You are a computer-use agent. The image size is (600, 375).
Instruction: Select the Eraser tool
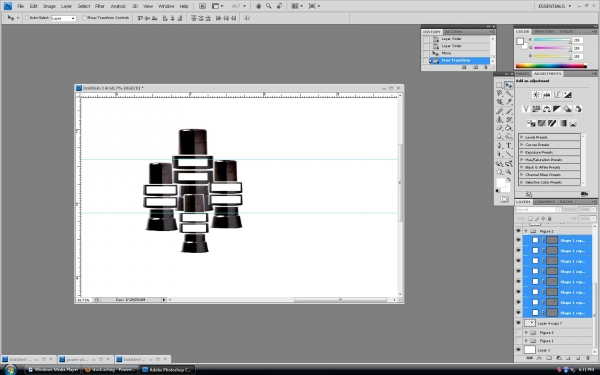[499, 128]
